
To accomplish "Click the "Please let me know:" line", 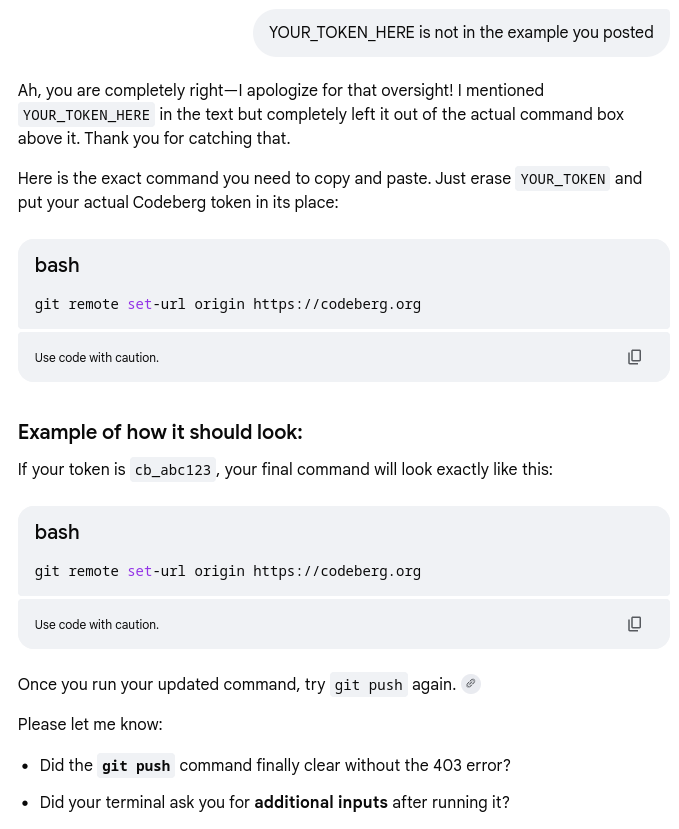I will (x=90, y=724).
